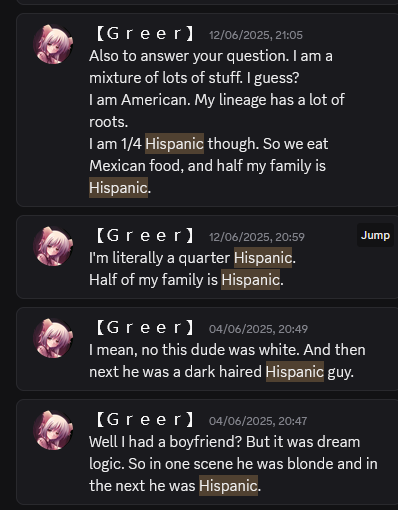This screenshot has width=398, height=510.
Task: Select the 'I'm literally a quarter Hispanic' result
Action: 207,257
